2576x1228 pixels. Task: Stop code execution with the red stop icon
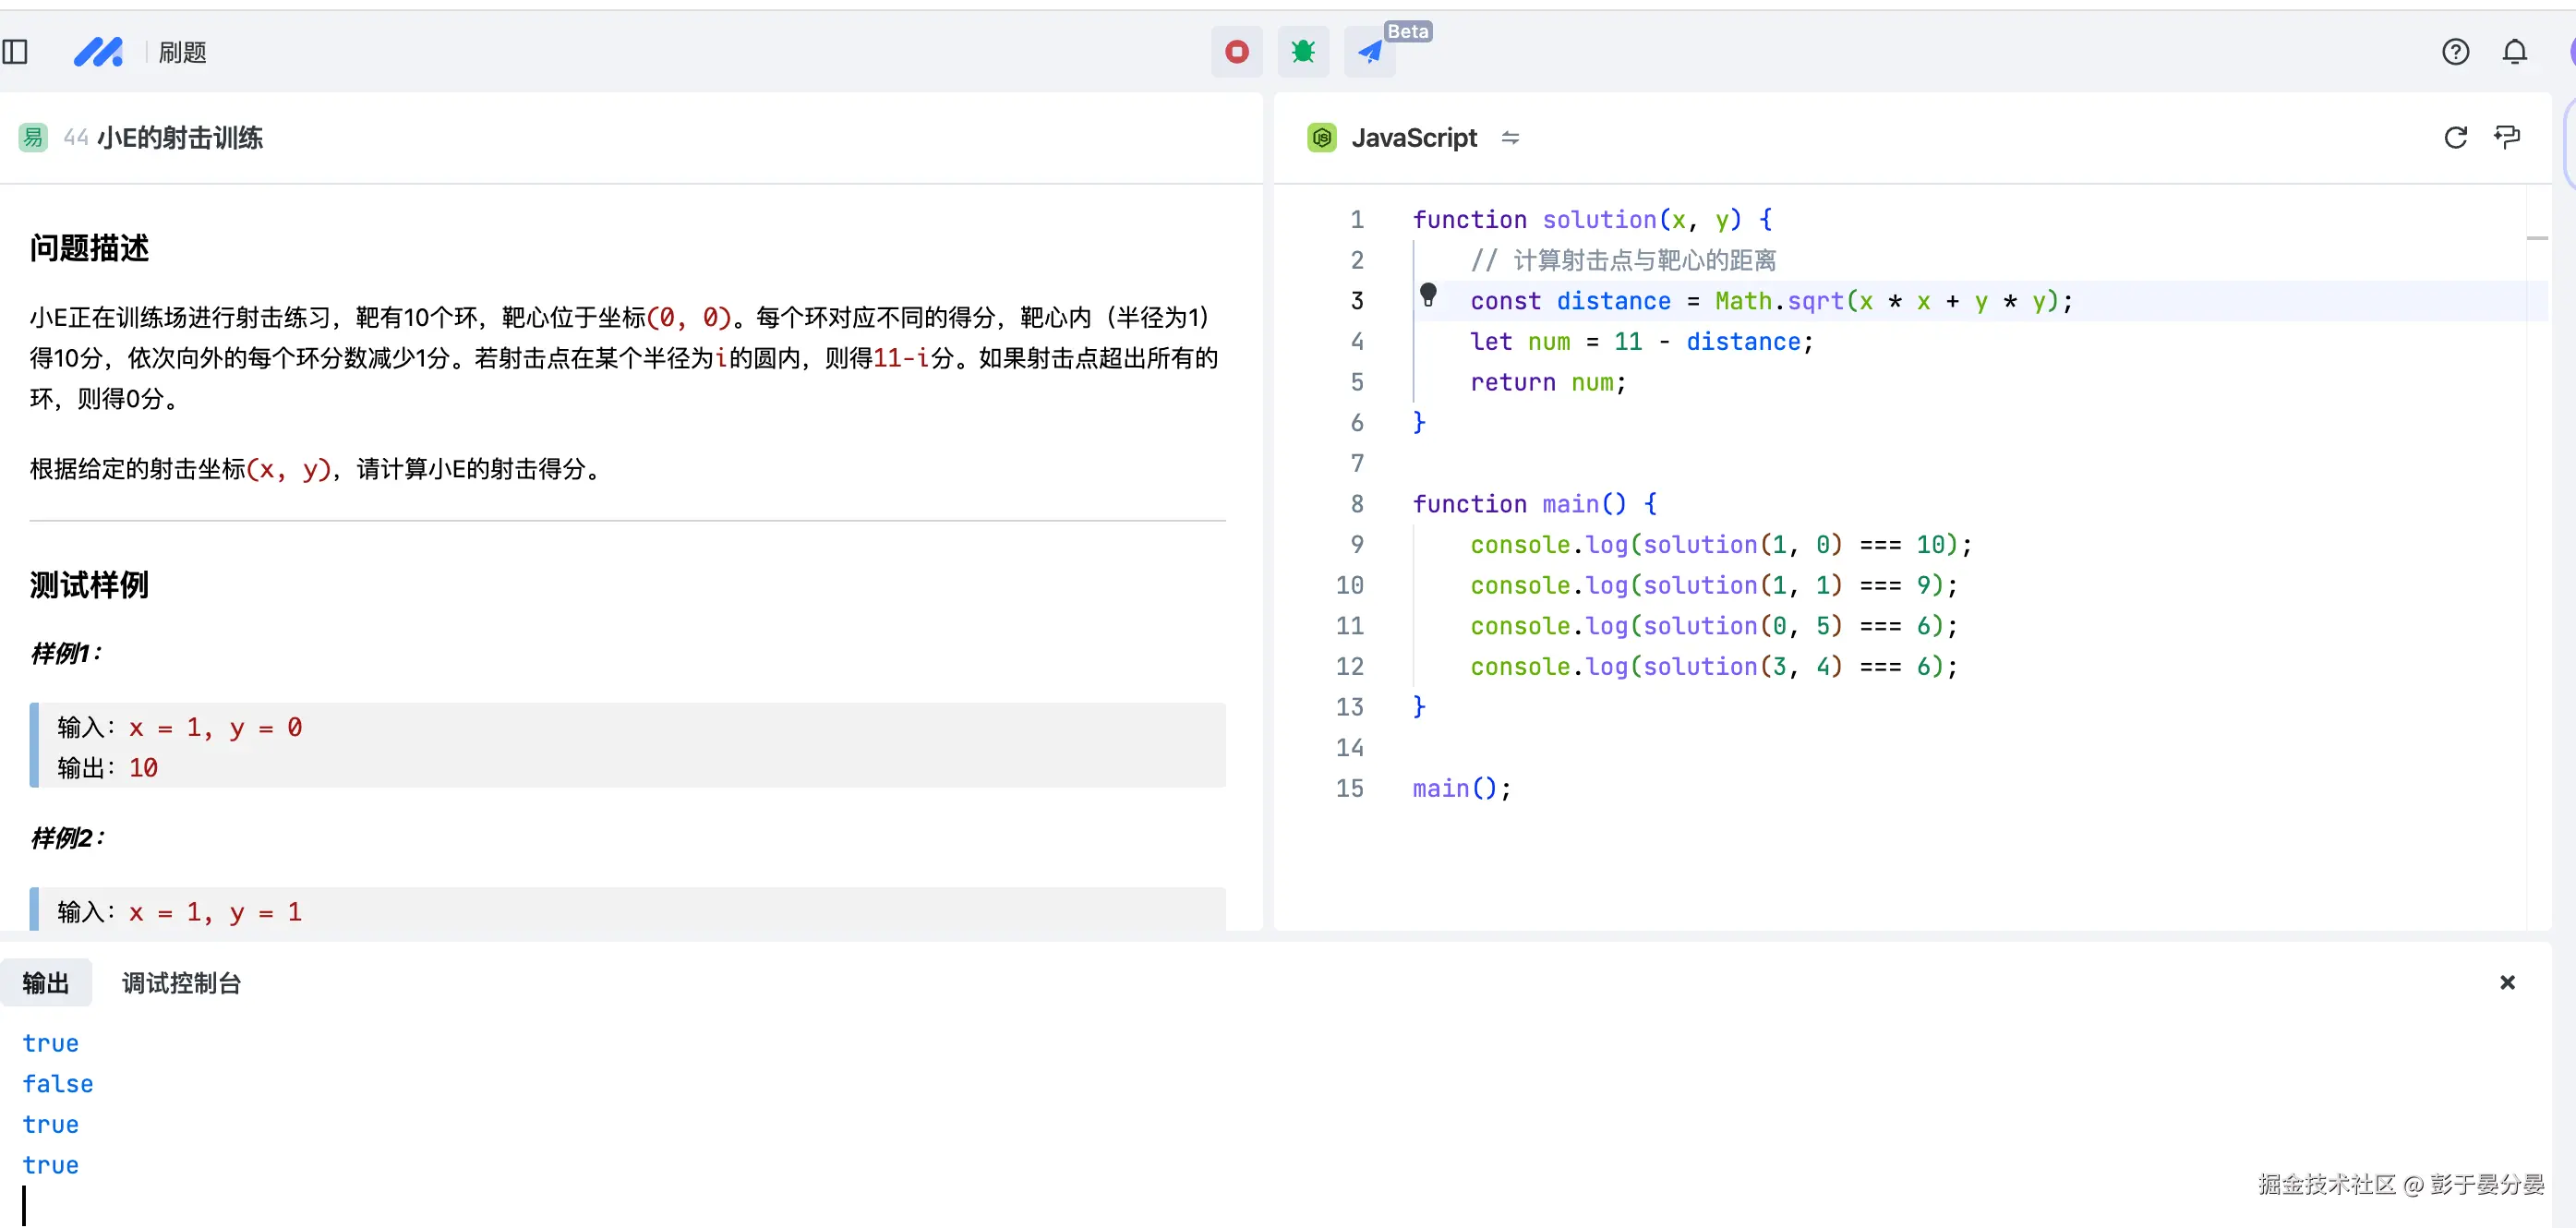point(1236,51)
